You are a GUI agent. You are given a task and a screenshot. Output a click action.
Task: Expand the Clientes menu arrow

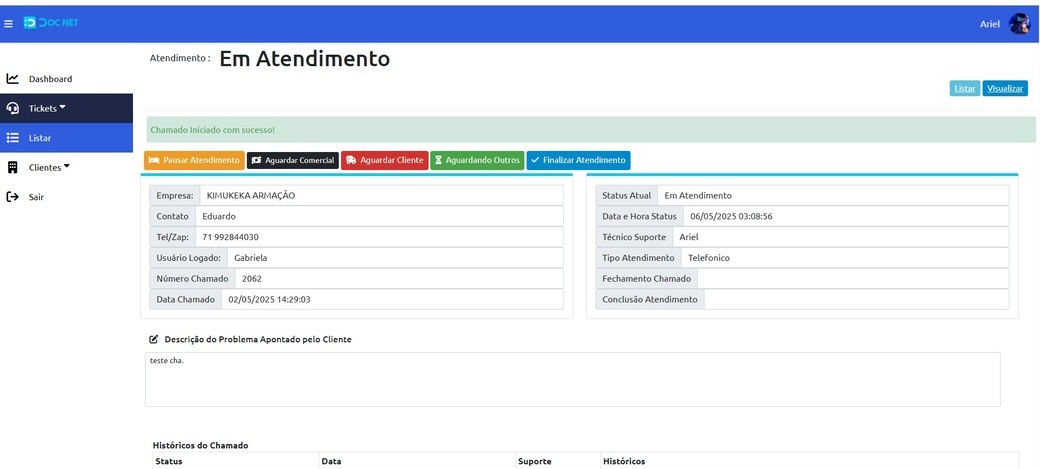(67, 167)
